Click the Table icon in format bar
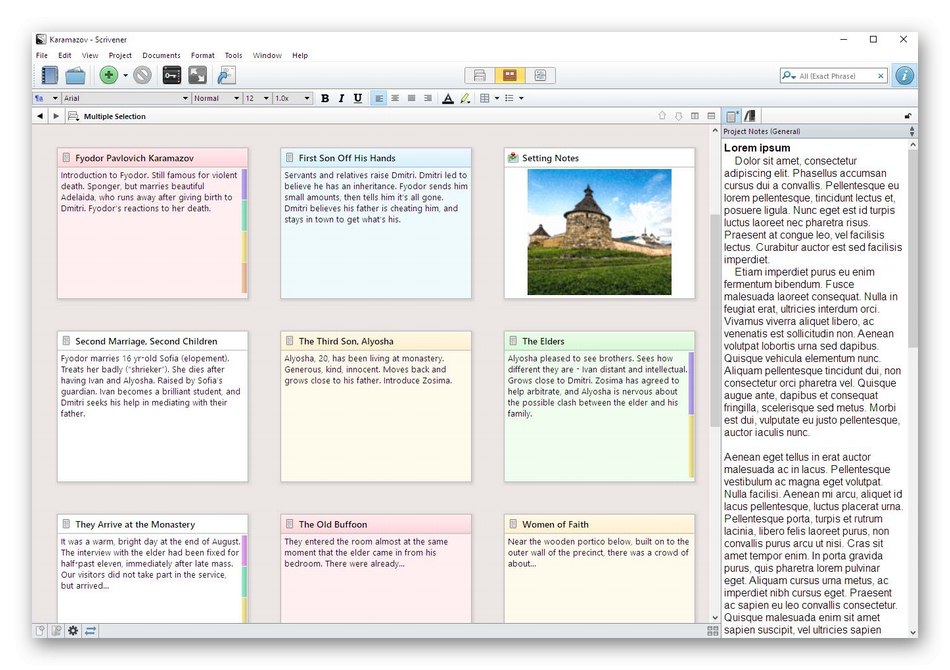 pos(485,98)
